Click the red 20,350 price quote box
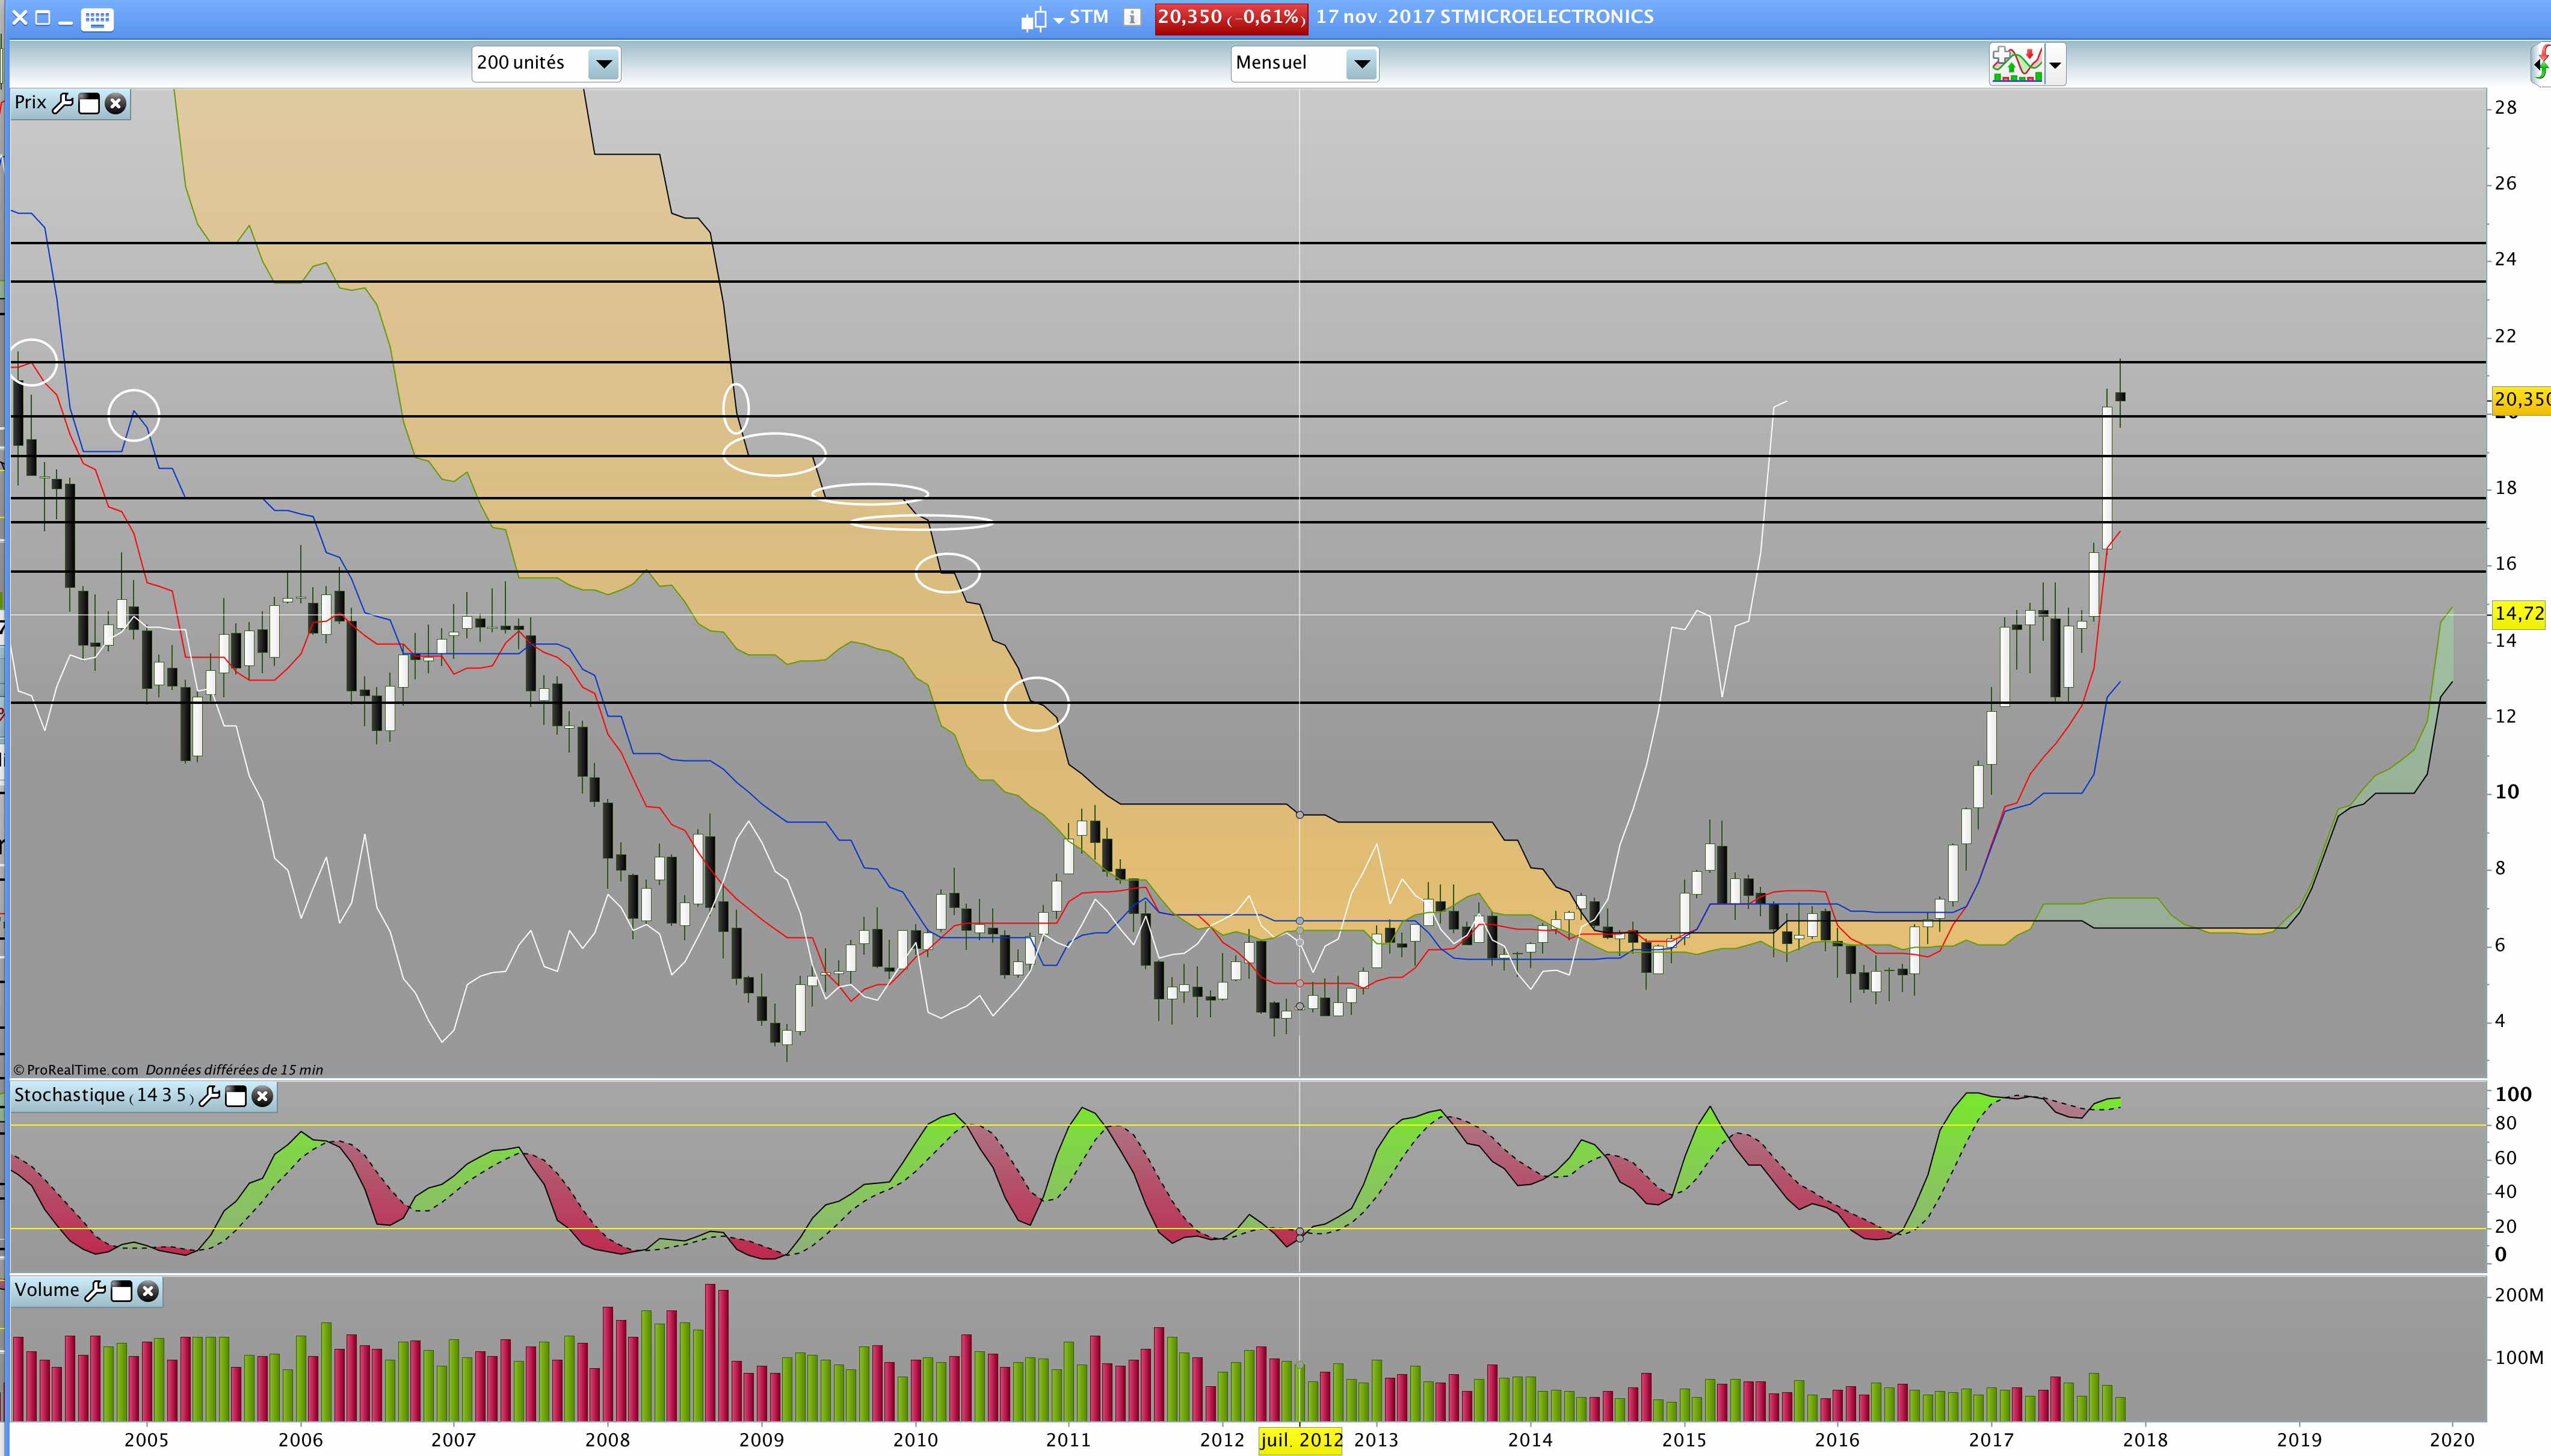The width and height of the screenshot is (2551, 1456). click(1231, 18)
